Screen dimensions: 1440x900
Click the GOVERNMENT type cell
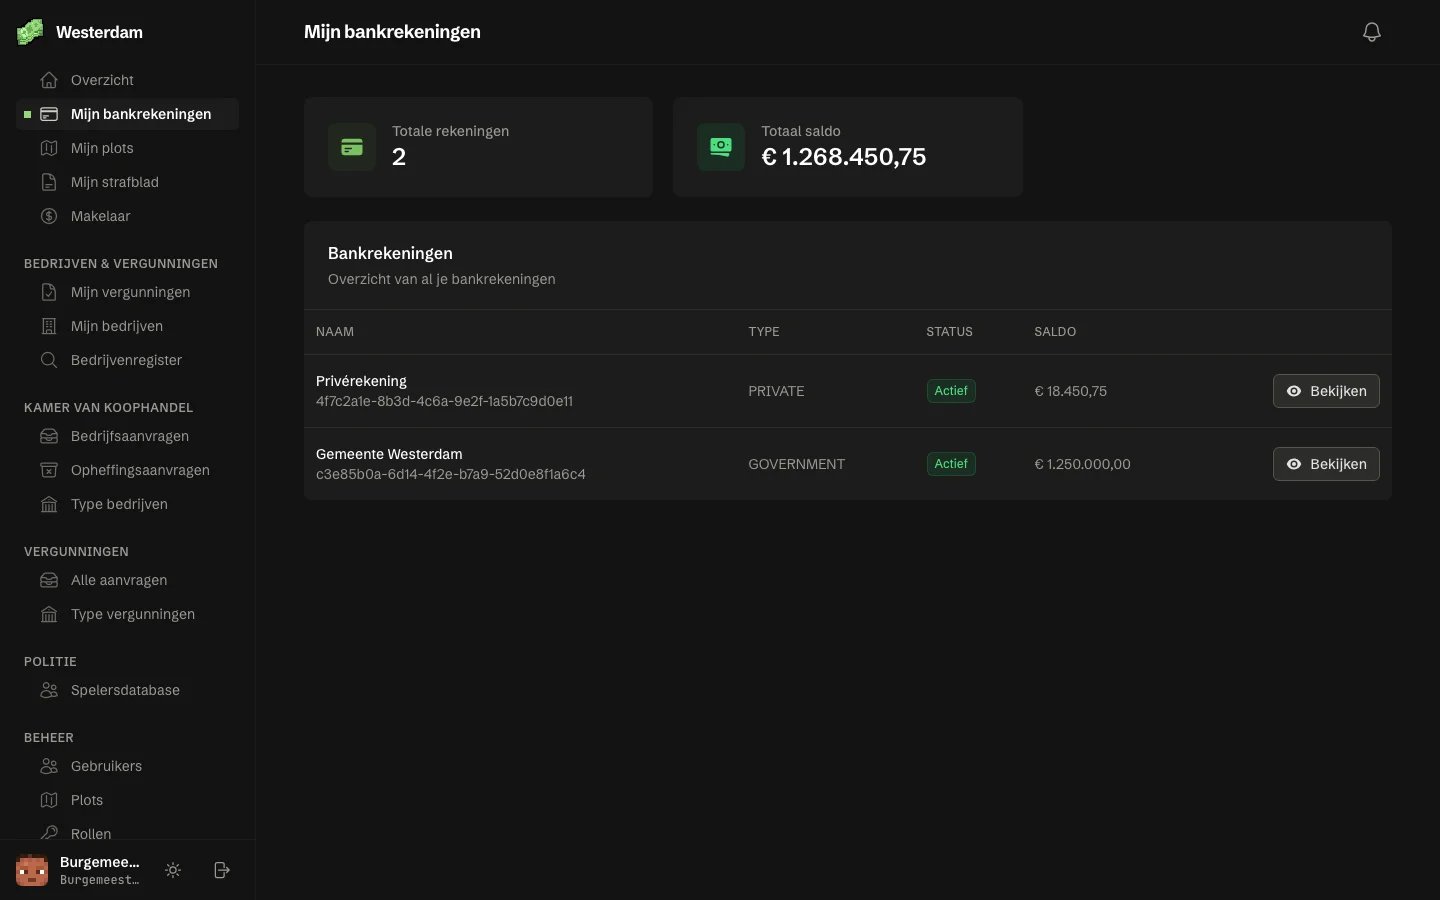pos(797,464)
